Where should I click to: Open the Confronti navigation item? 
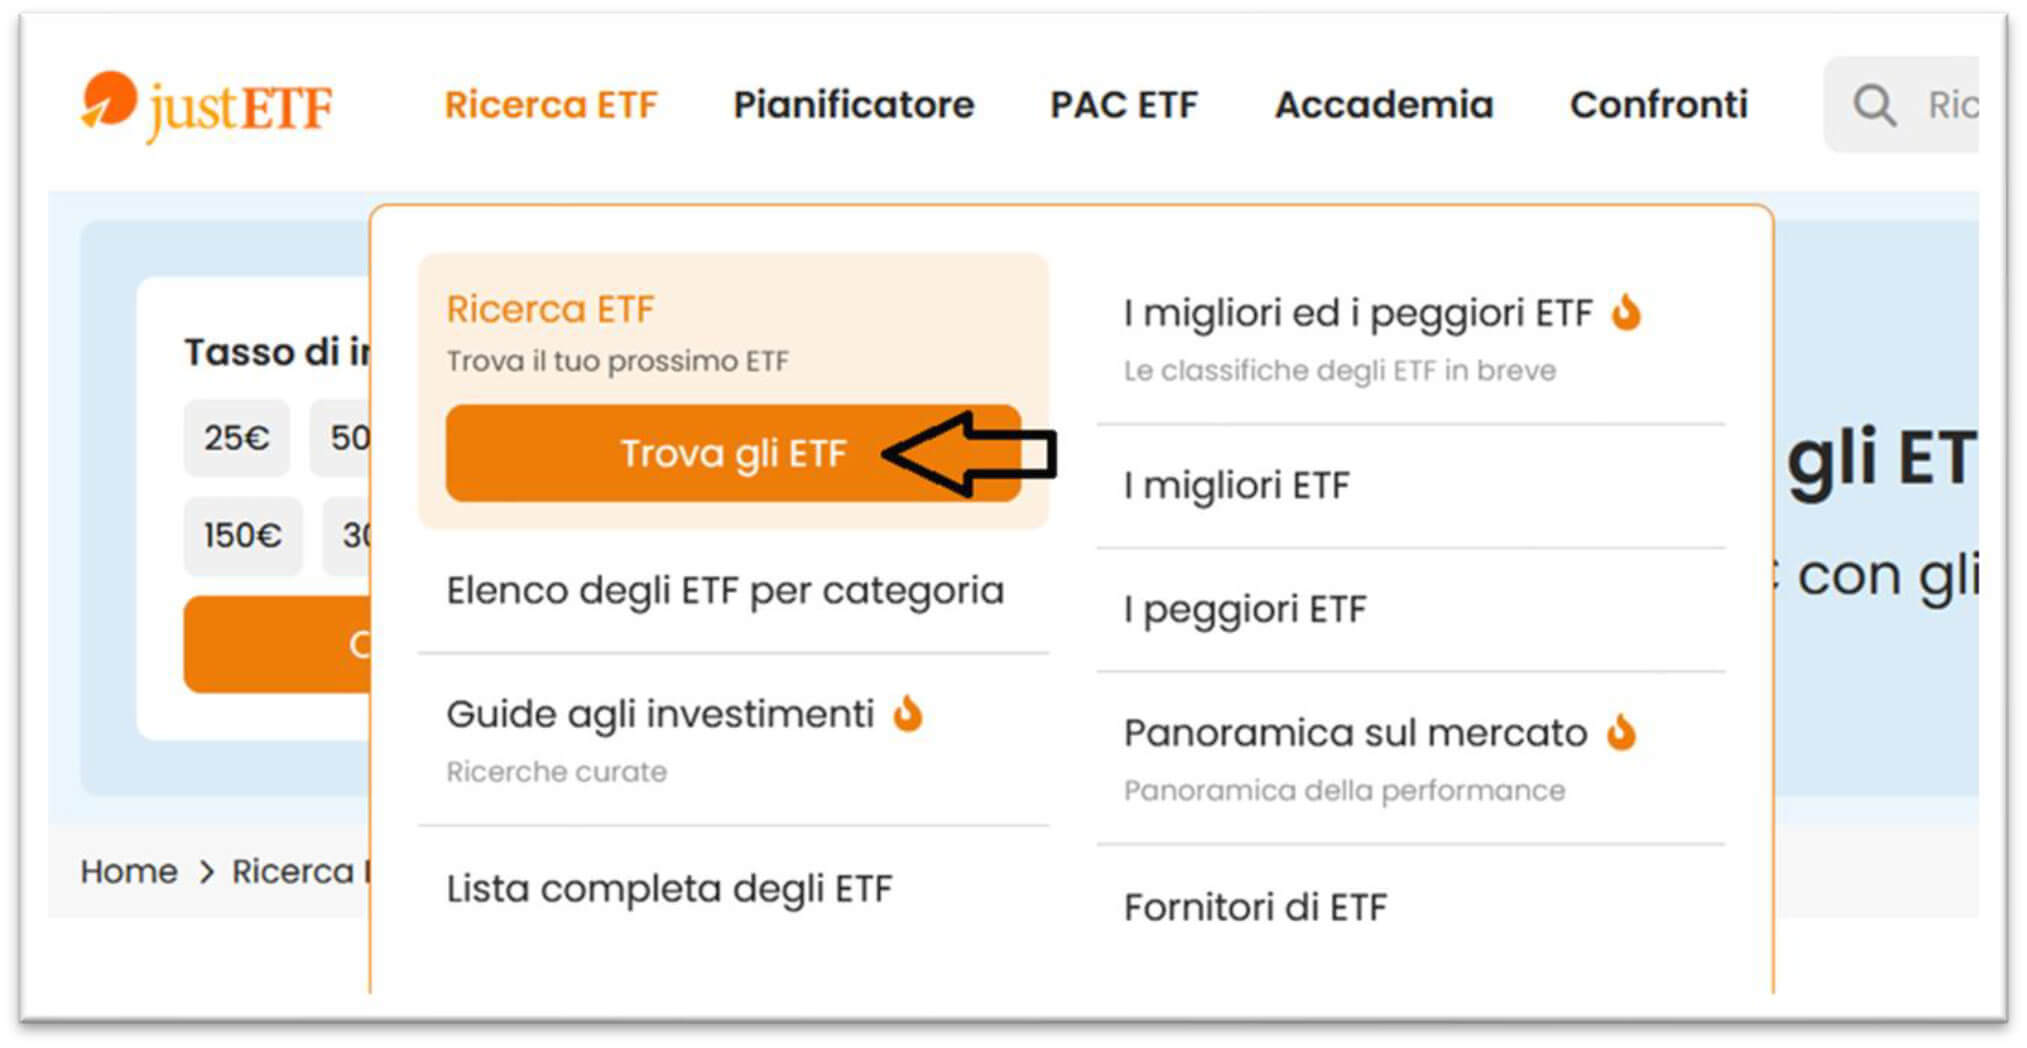(x=1658, y=105)
